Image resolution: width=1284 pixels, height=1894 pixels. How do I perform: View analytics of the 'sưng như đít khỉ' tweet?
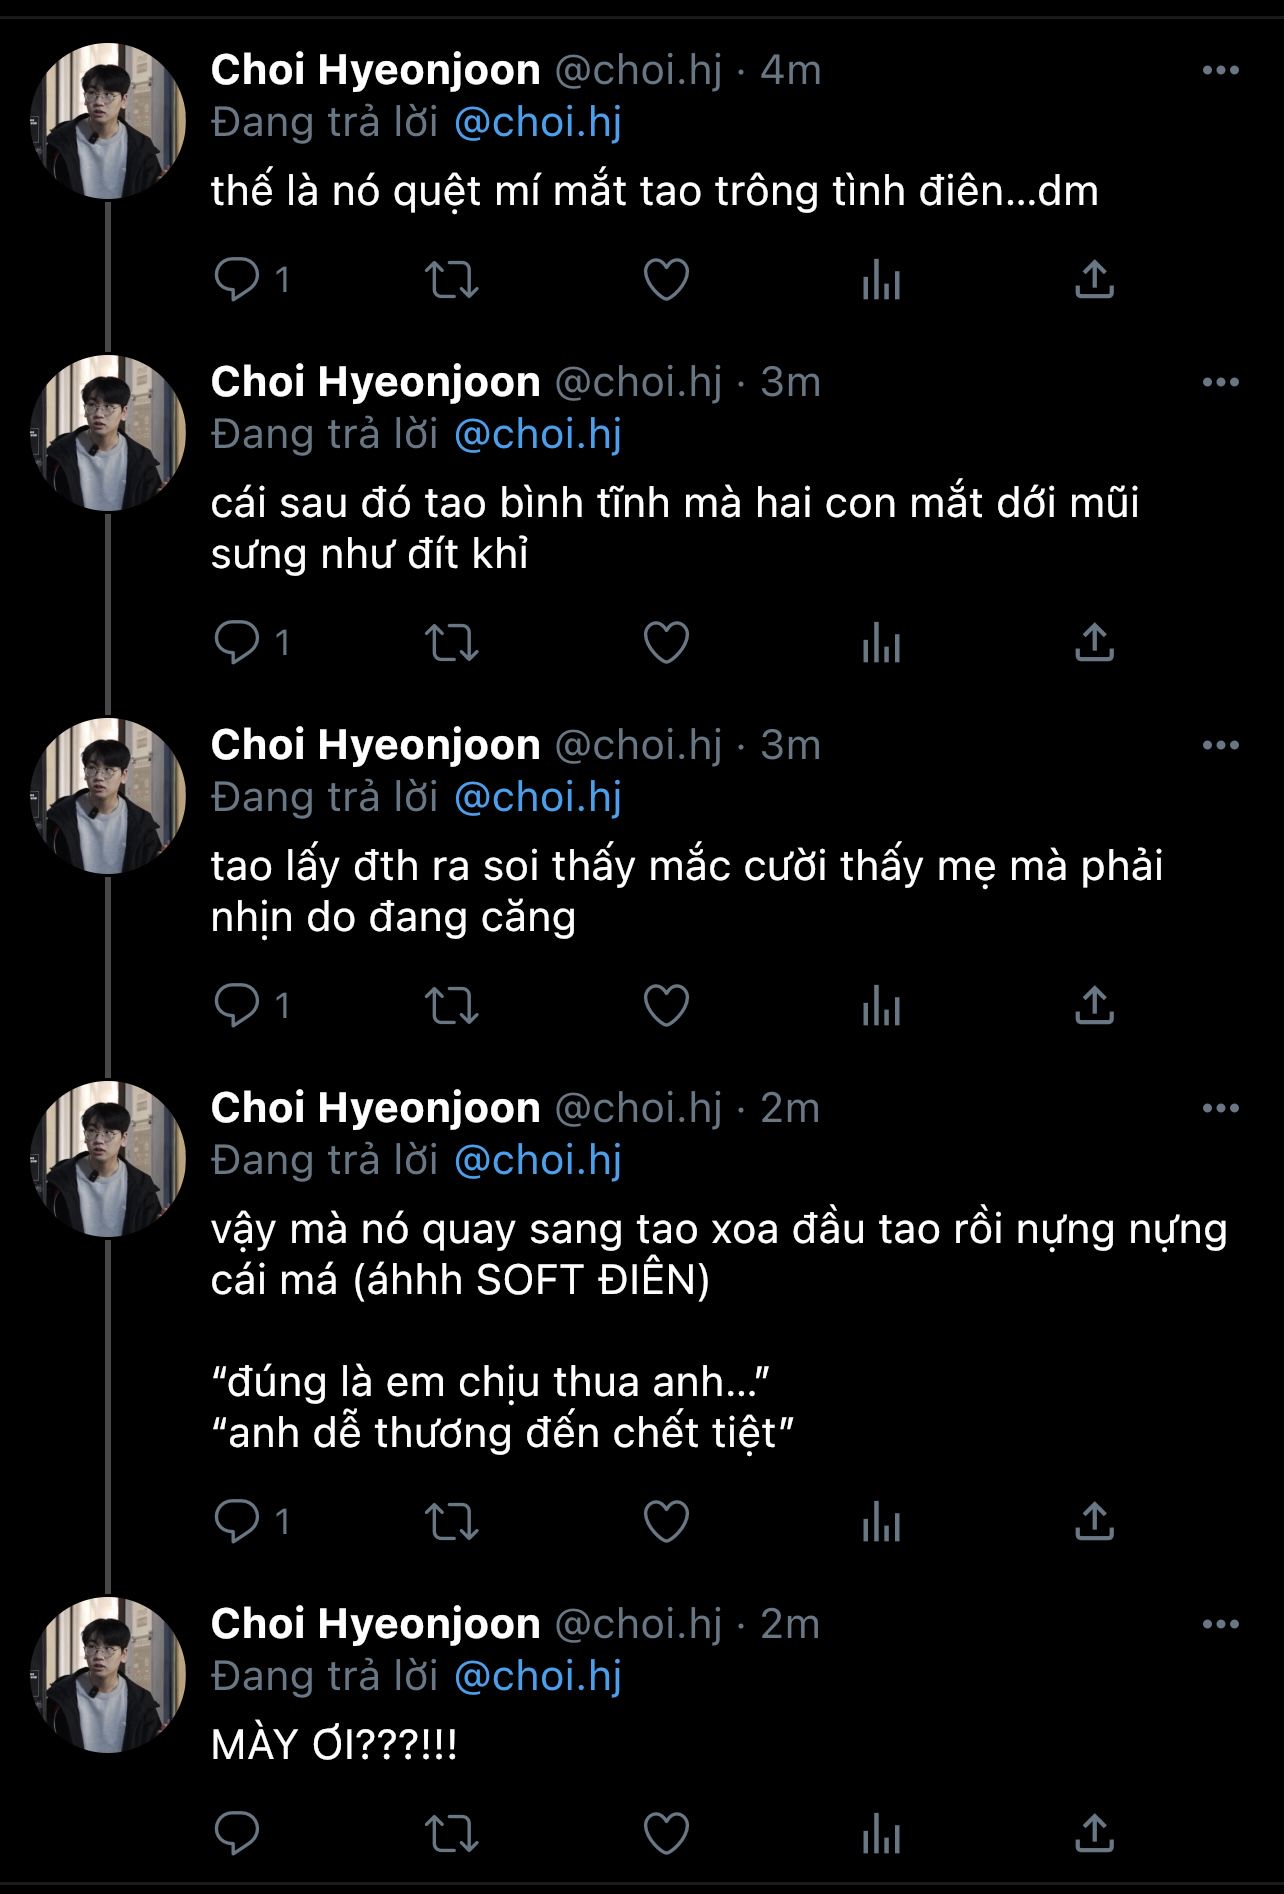[x=881, y=643]
